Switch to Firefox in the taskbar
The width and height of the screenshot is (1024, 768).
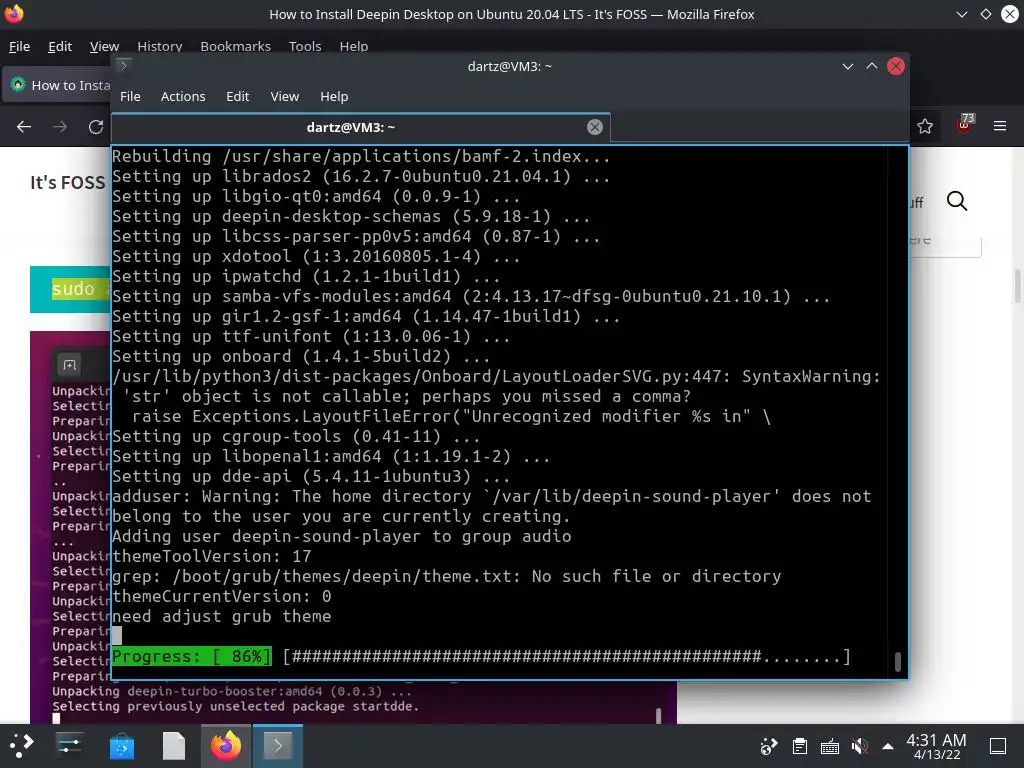click(226, 746)
